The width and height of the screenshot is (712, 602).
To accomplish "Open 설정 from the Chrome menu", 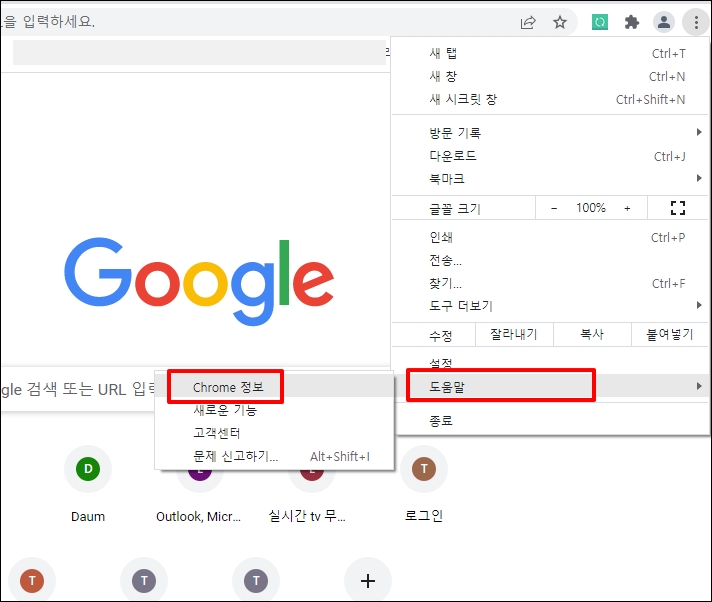I will (550, 363).
